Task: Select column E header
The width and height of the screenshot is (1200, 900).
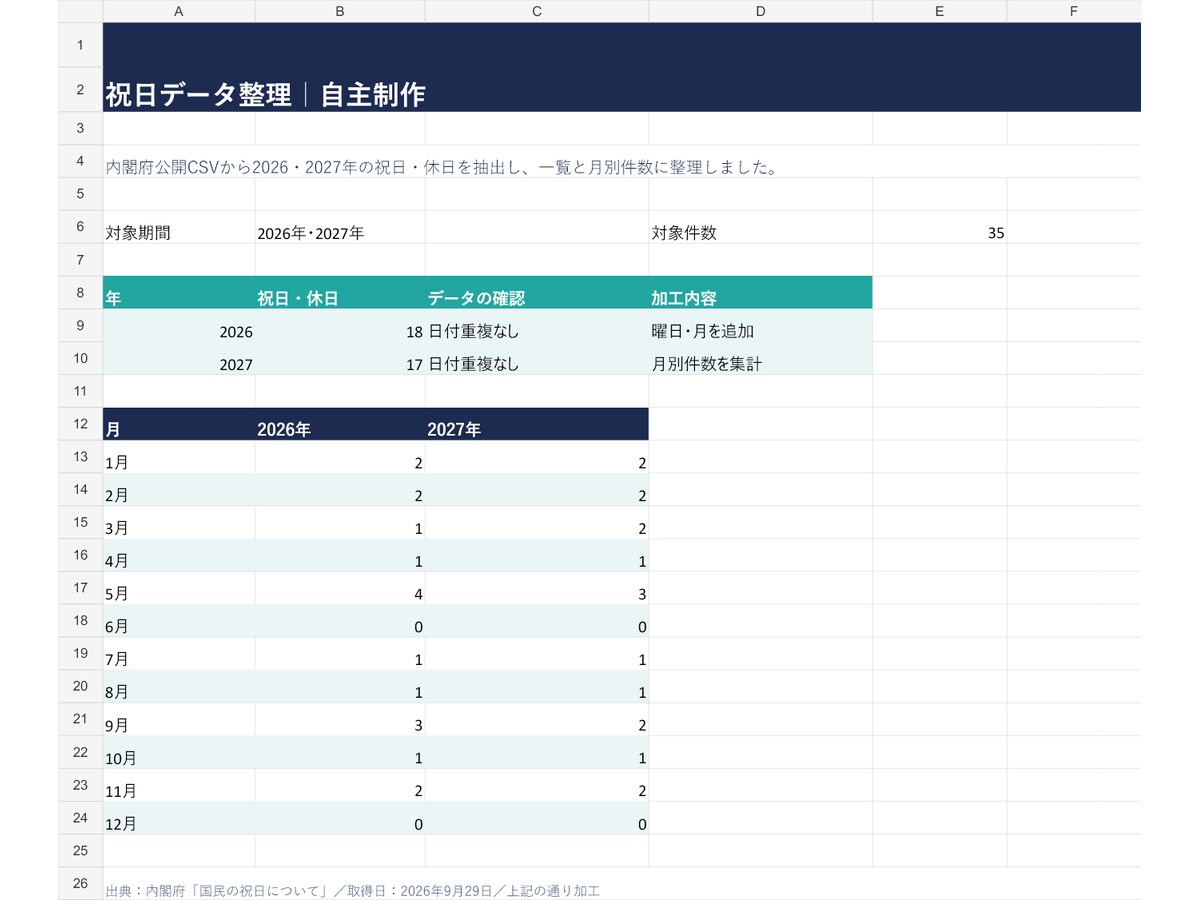Action: (940, 11)
